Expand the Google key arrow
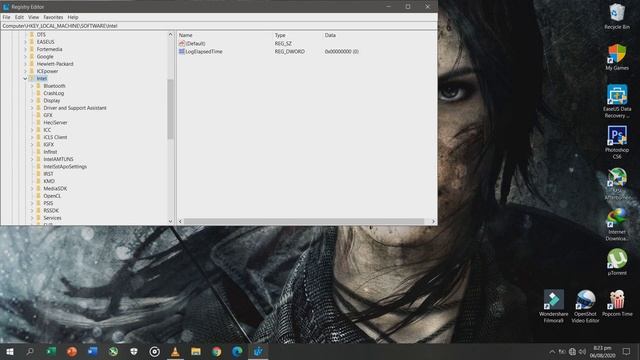This screenshot has height=360, width=640. click(25, 56)
